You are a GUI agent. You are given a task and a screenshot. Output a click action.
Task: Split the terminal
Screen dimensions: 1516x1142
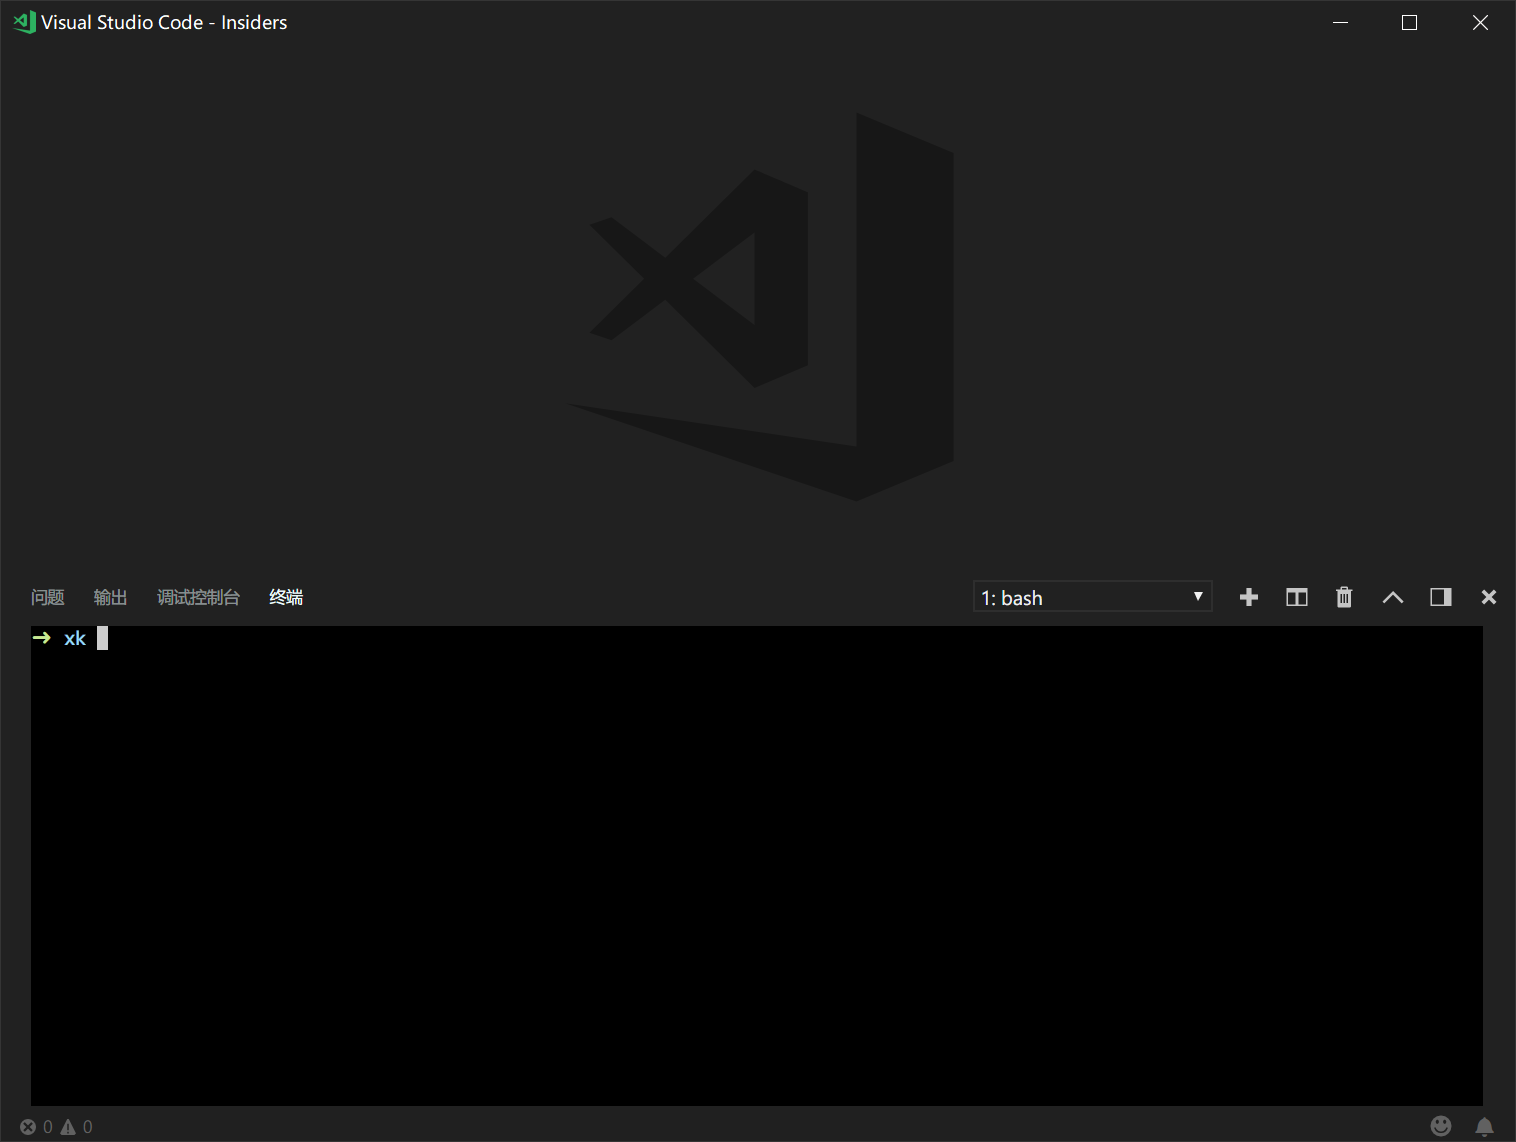1296,596
